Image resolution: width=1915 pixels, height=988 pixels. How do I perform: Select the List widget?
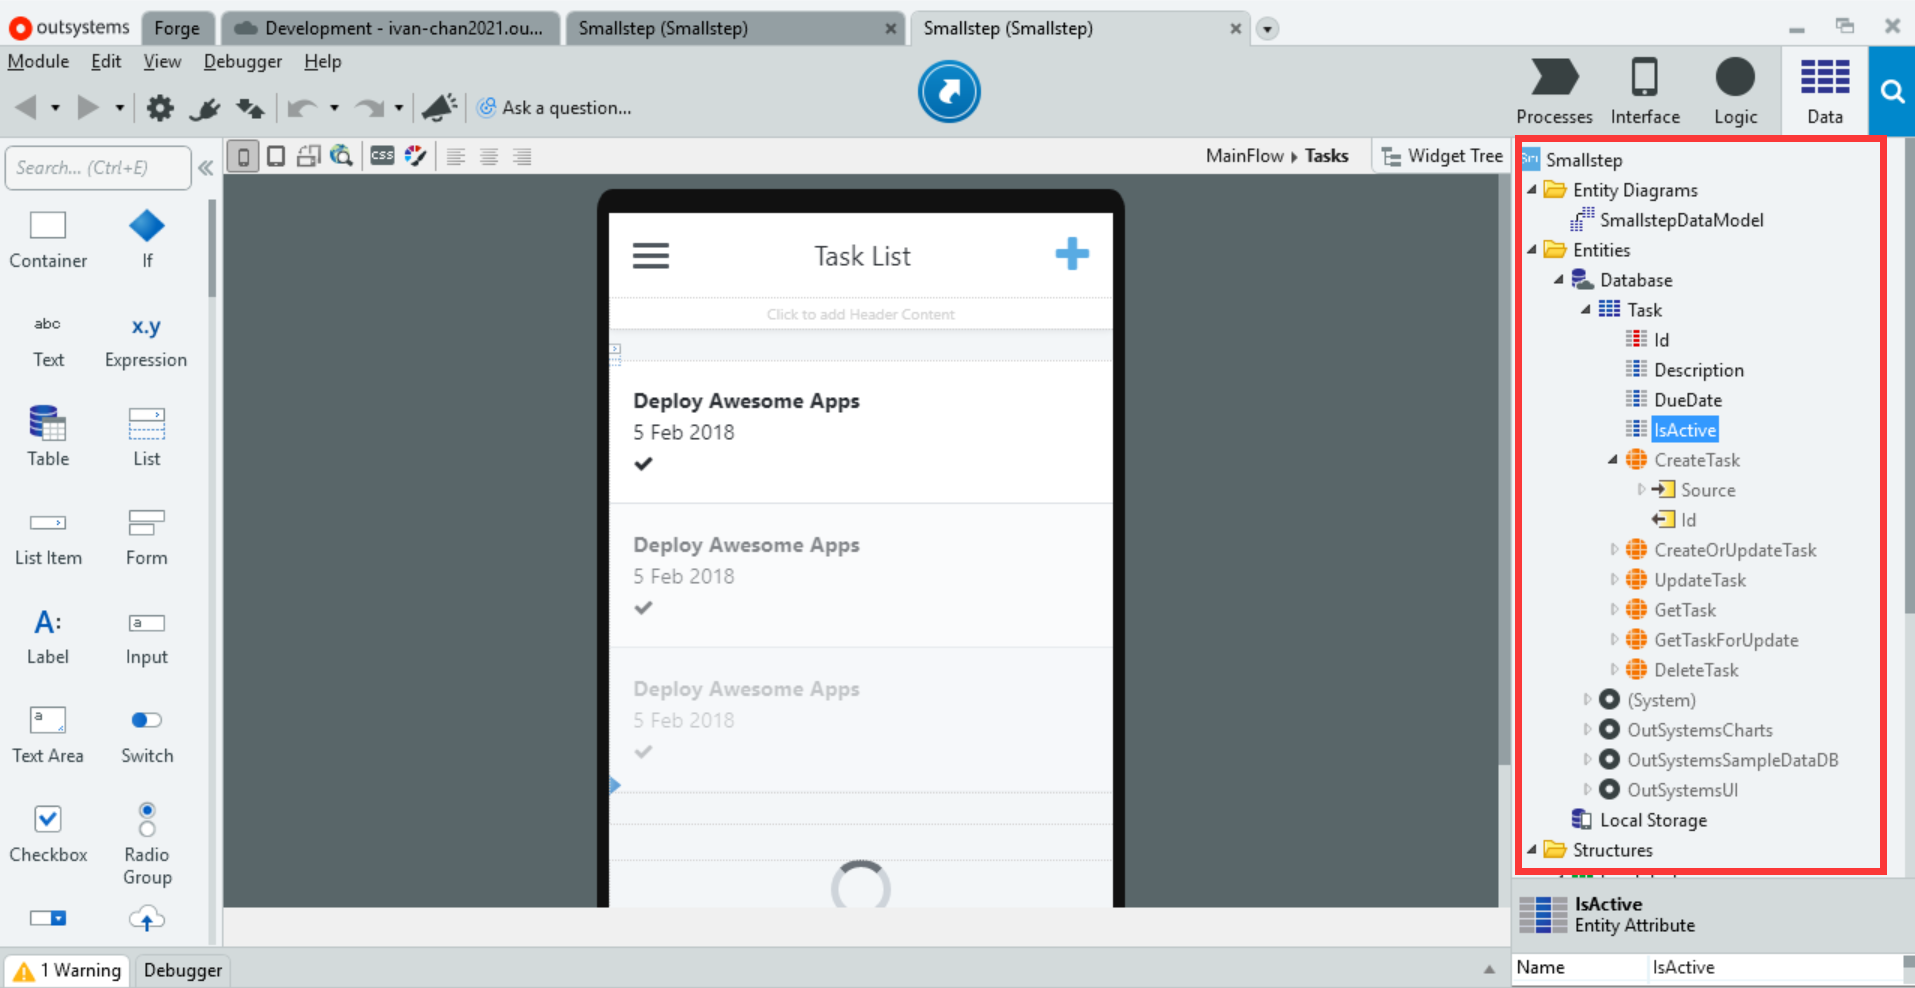pyautogui.click(x=147, y=437)
